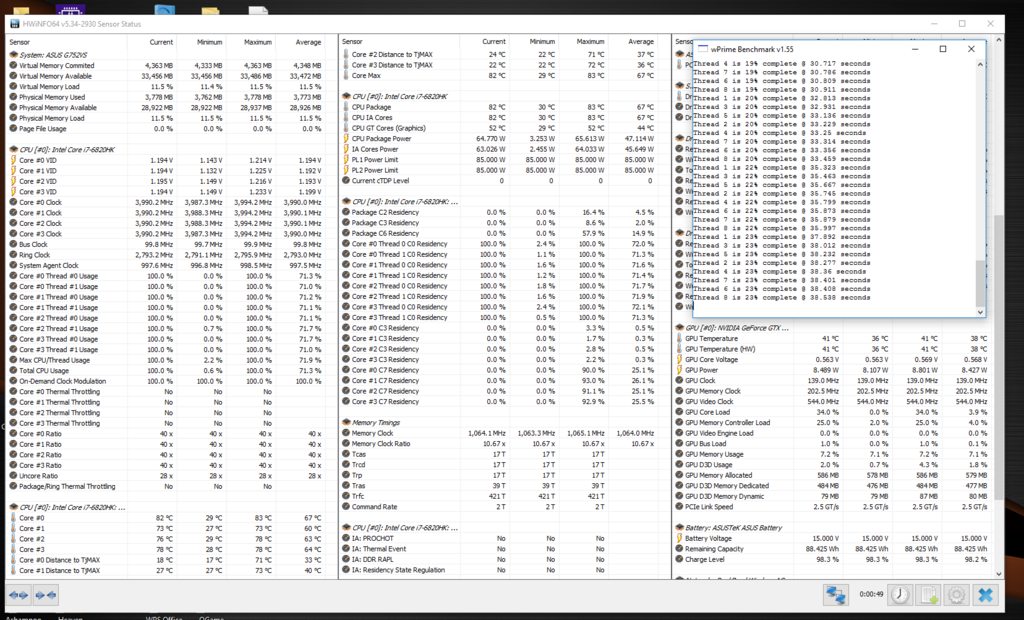Click the voltage icon beside Battery Voltage
The height and width of the screenshot is (620, 1024).
[x=679, y=538]
